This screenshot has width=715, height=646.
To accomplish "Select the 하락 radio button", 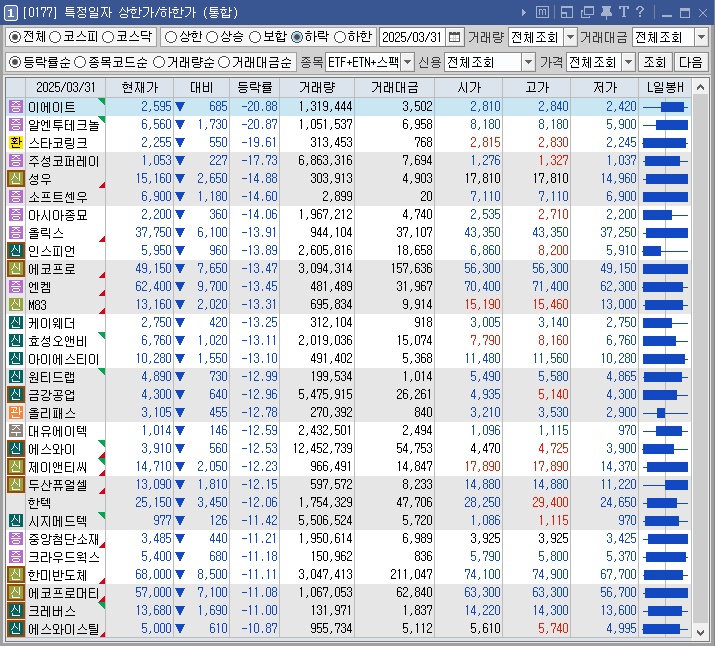I will (x=297, y=37).
